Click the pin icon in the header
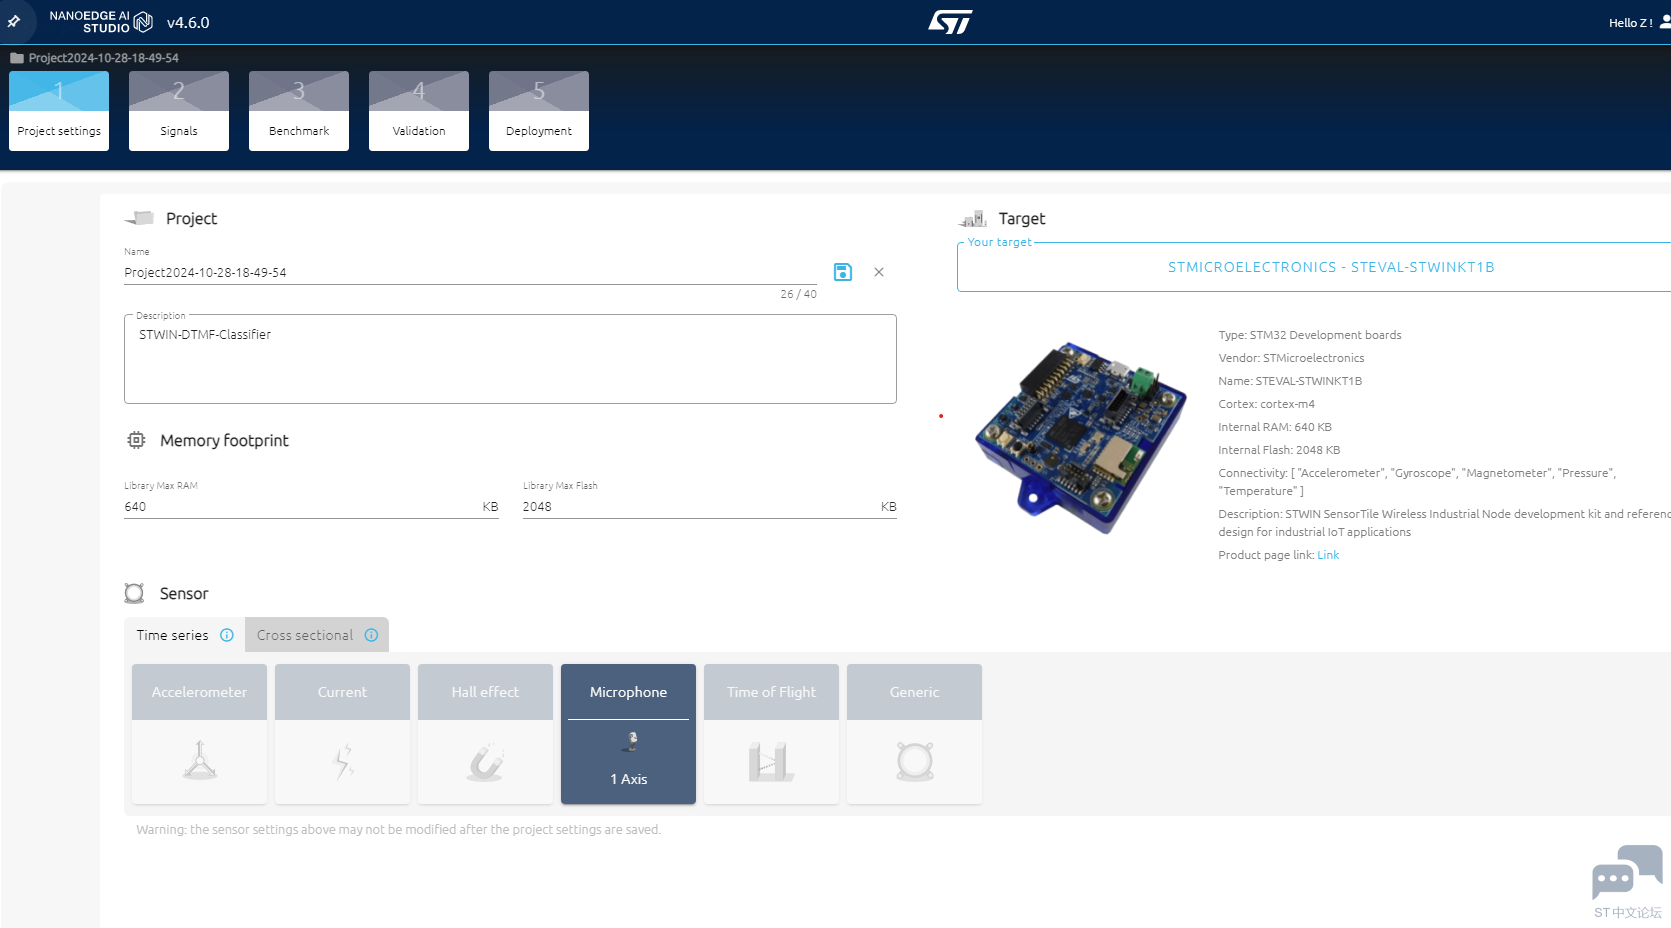 (x=14, y=21)
